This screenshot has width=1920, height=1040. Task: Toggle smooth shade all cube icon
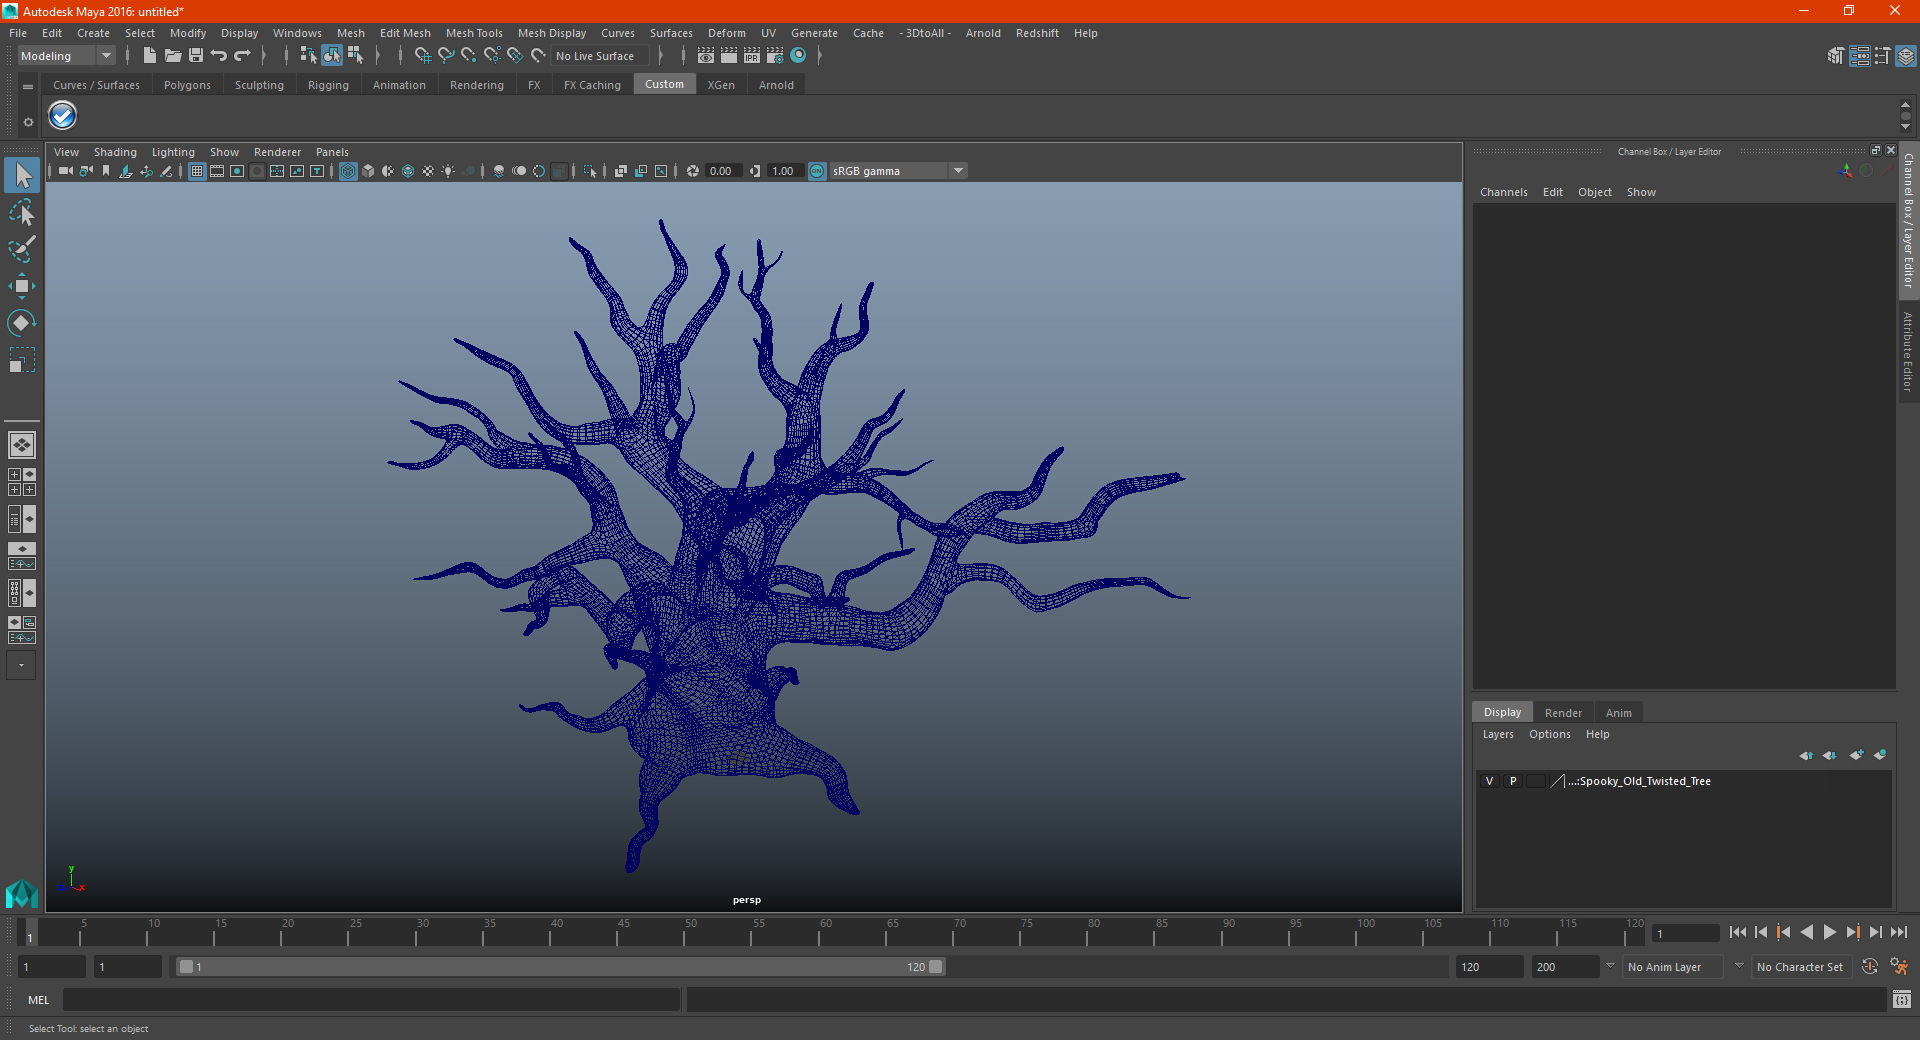coord(368,171)
